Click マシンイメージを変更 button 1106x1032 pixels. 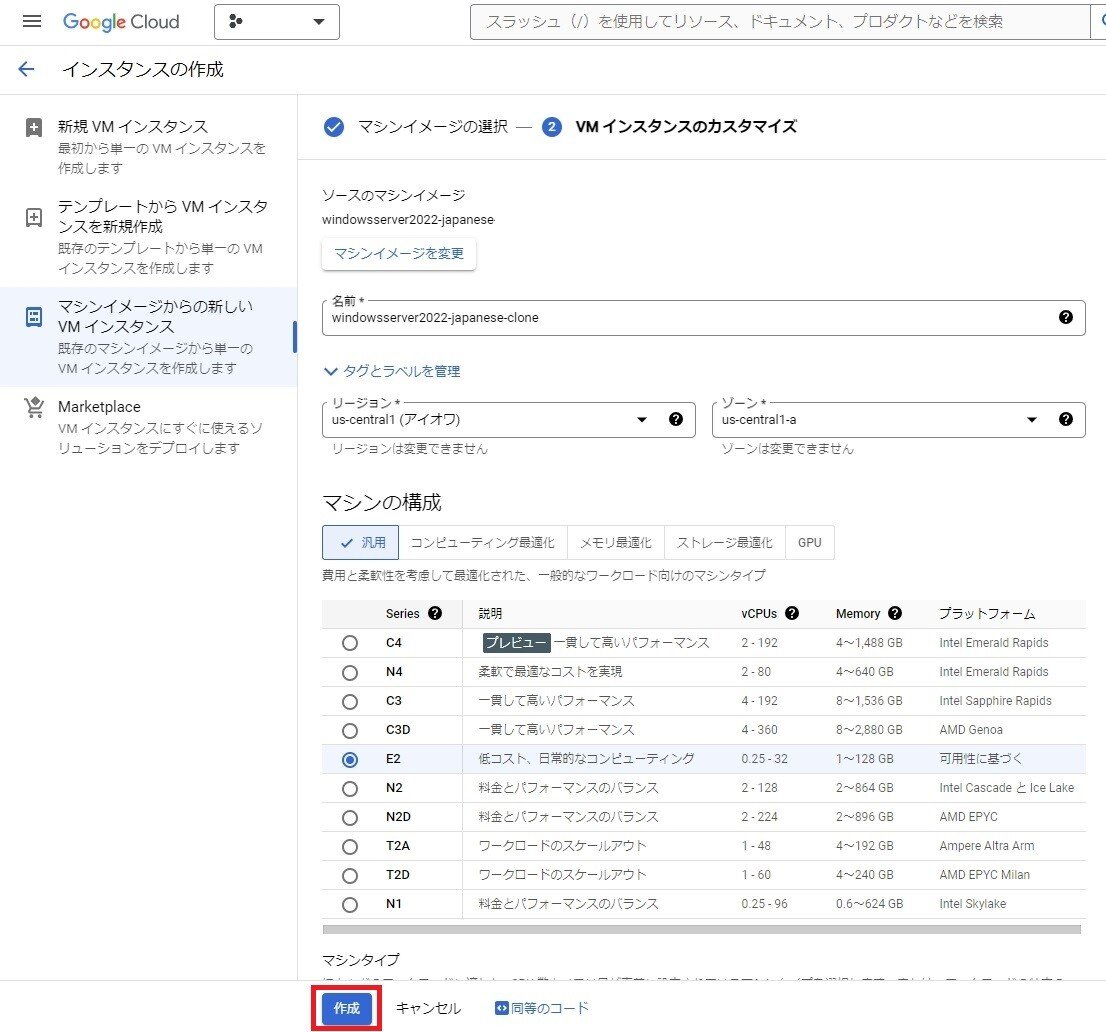399,253
